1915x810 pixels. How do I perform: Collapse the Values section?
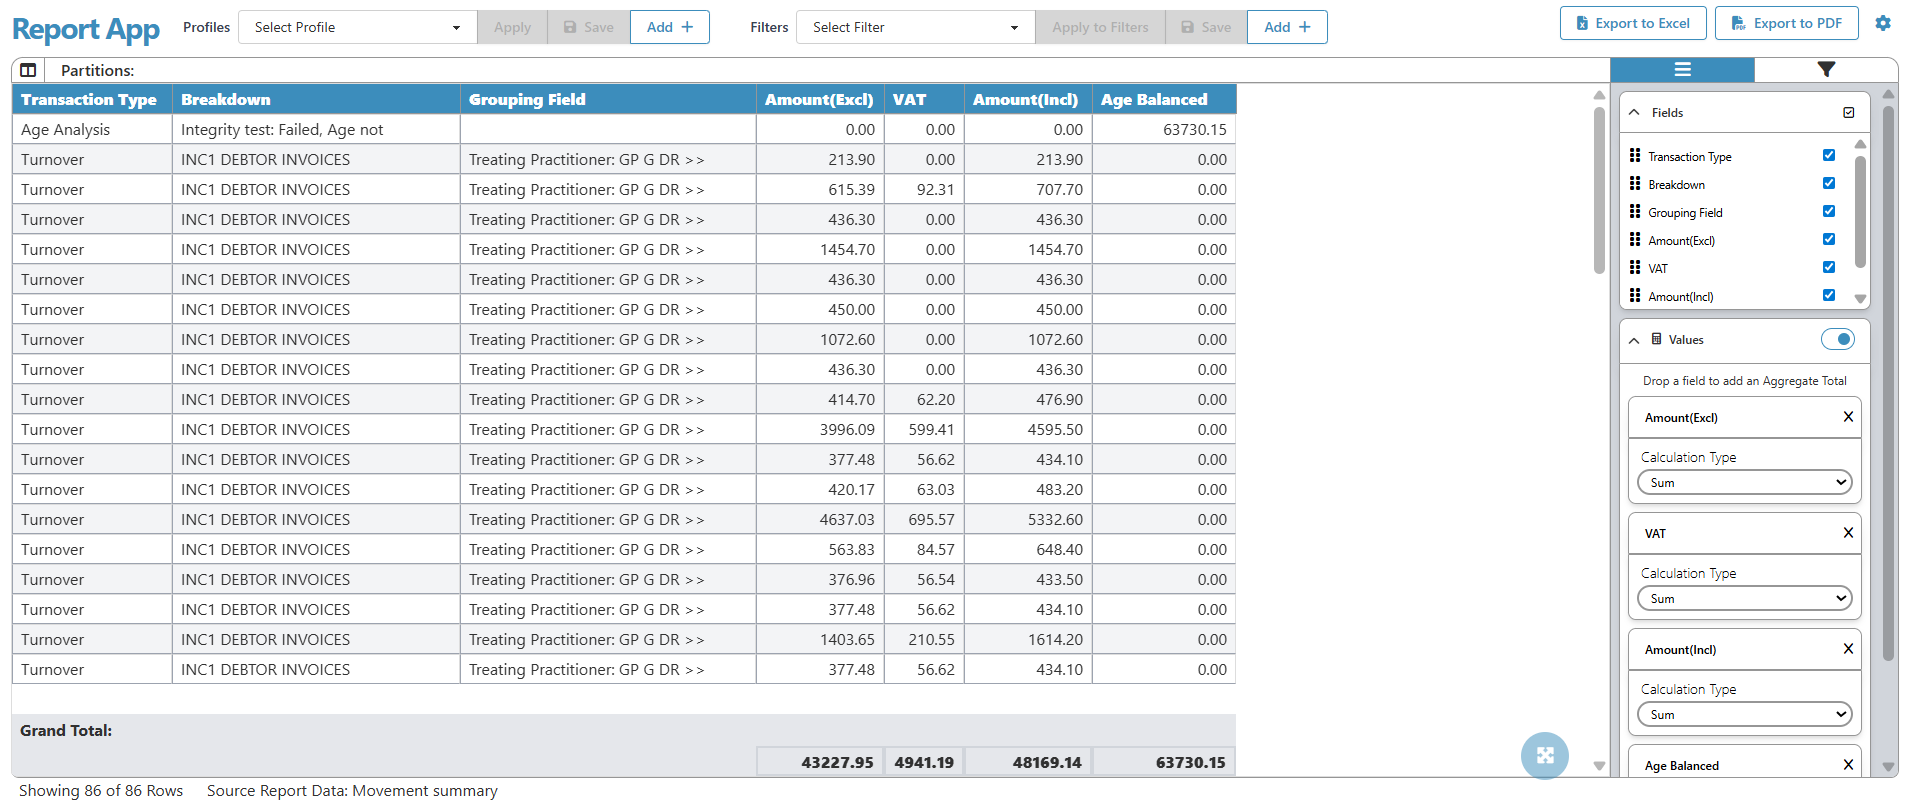point(1634,340)
